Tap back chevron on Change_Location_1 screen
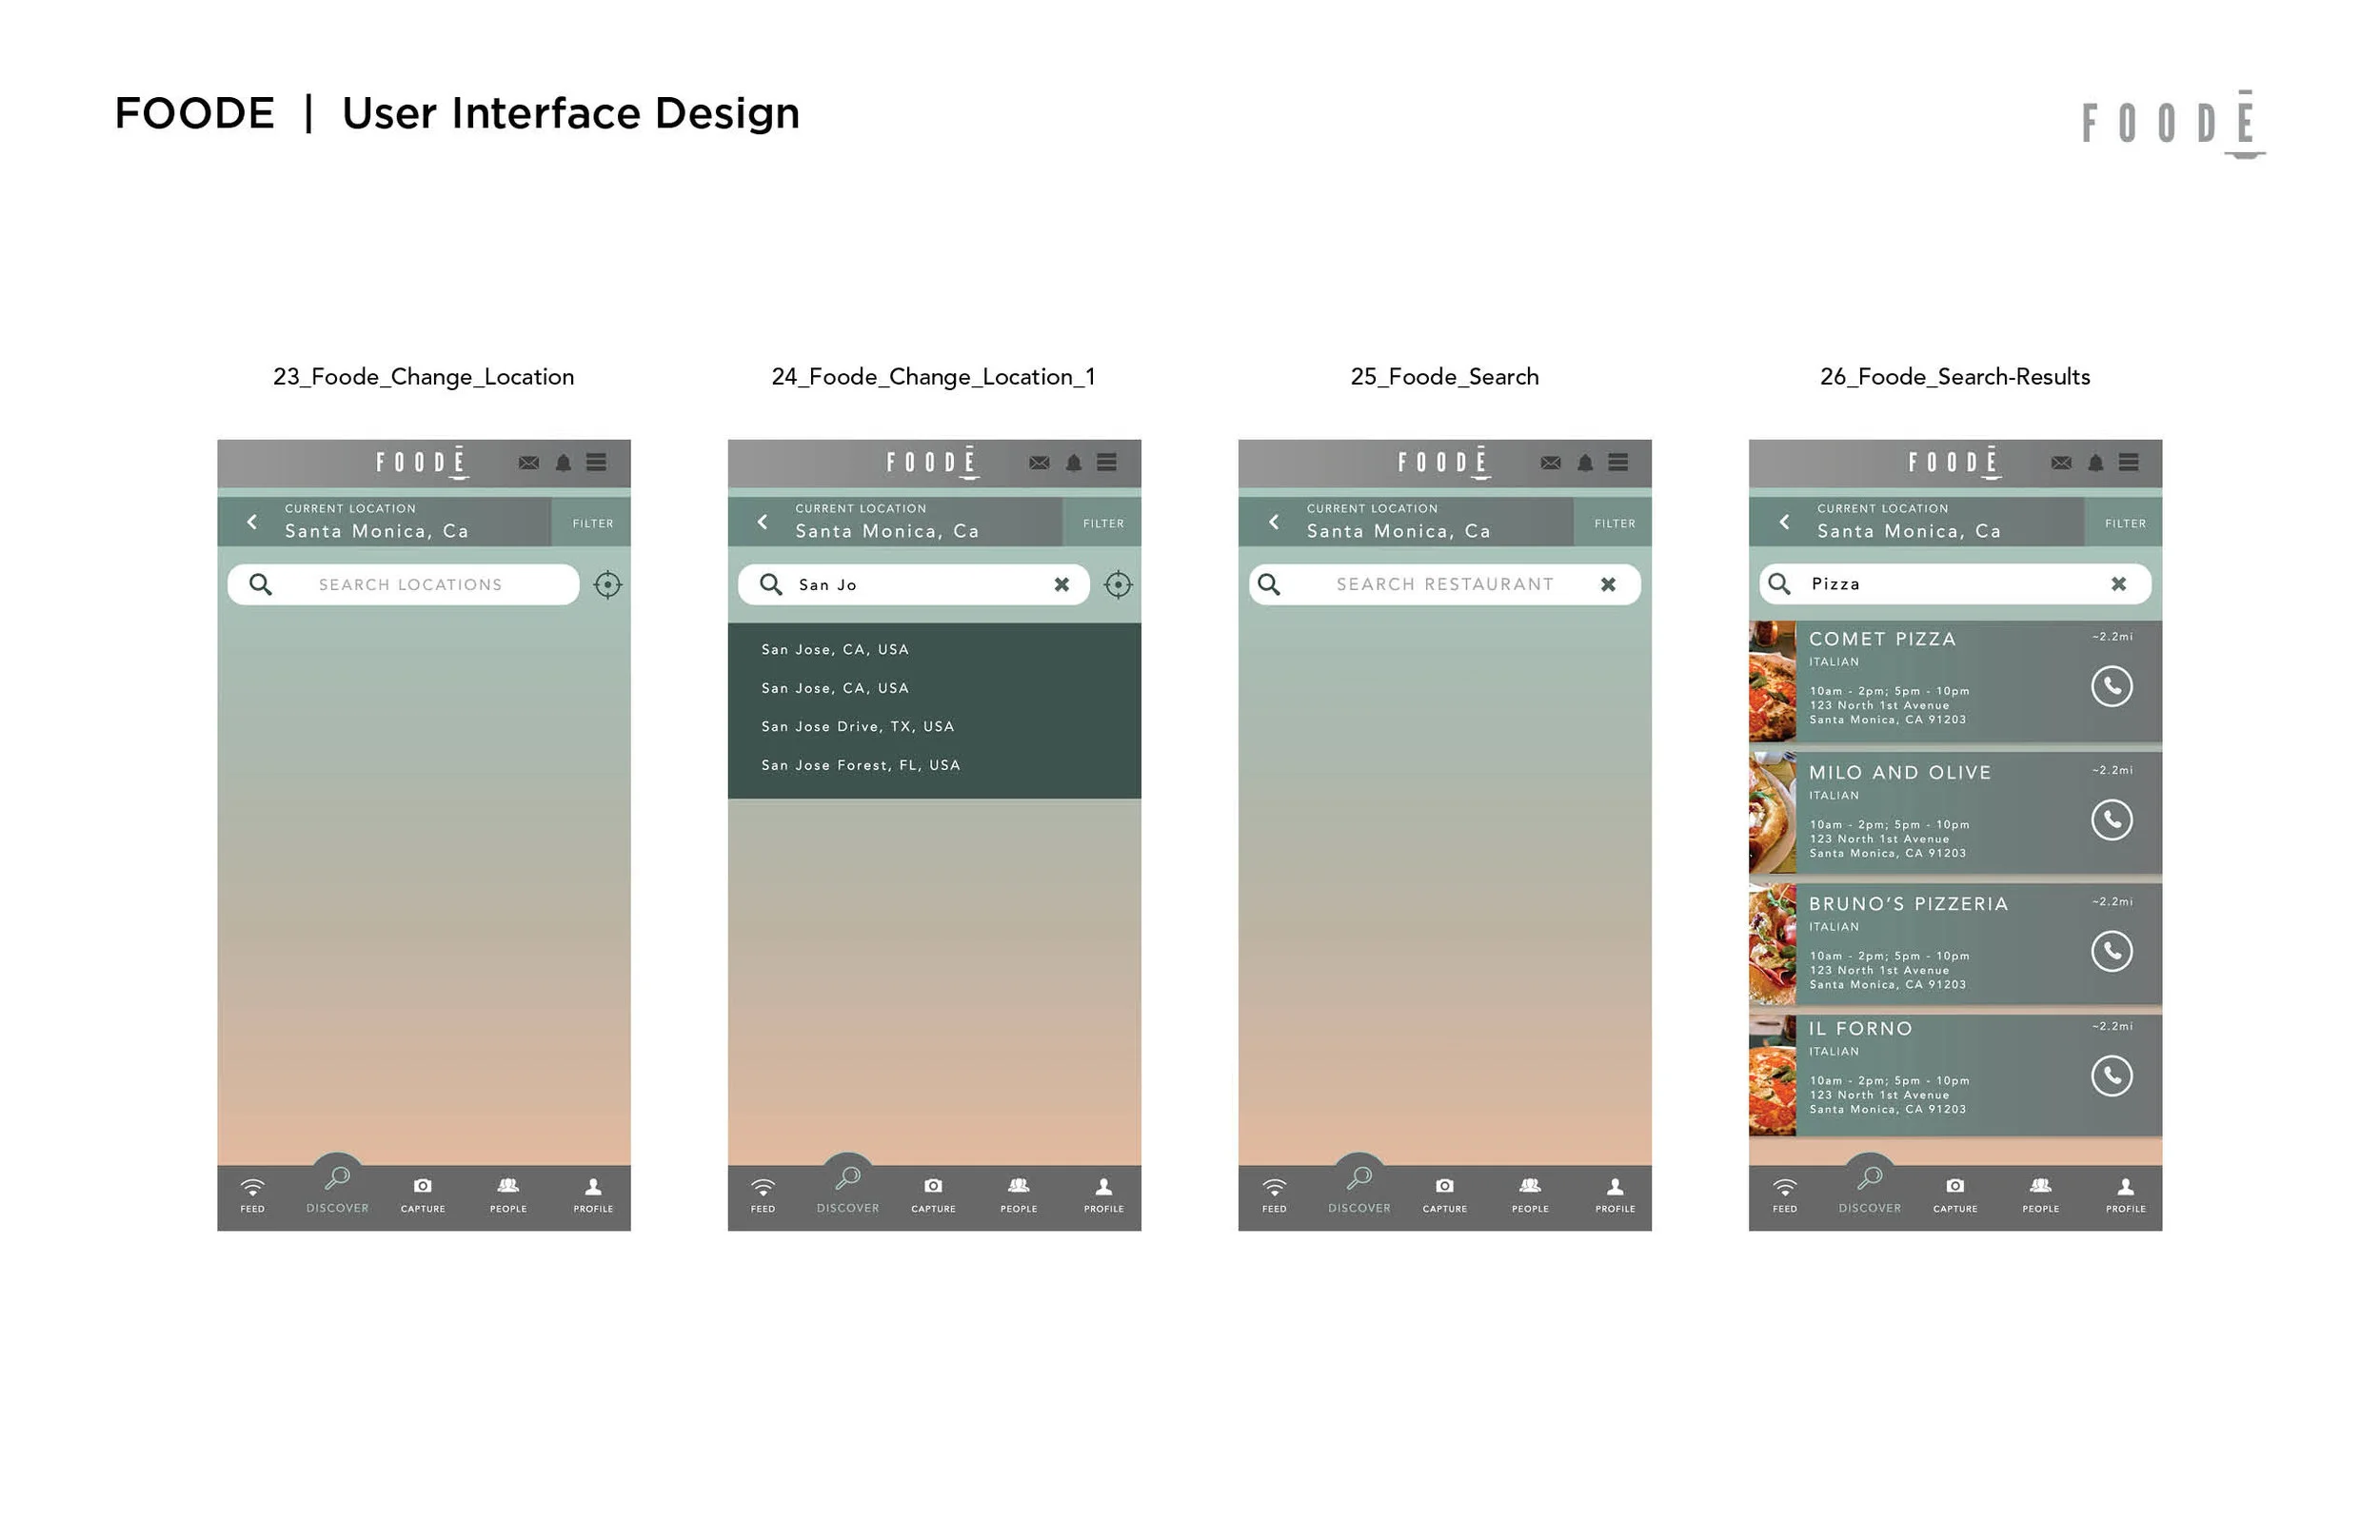Image resolution: width=2380 pixels, height=1540 pixels. 763,521
